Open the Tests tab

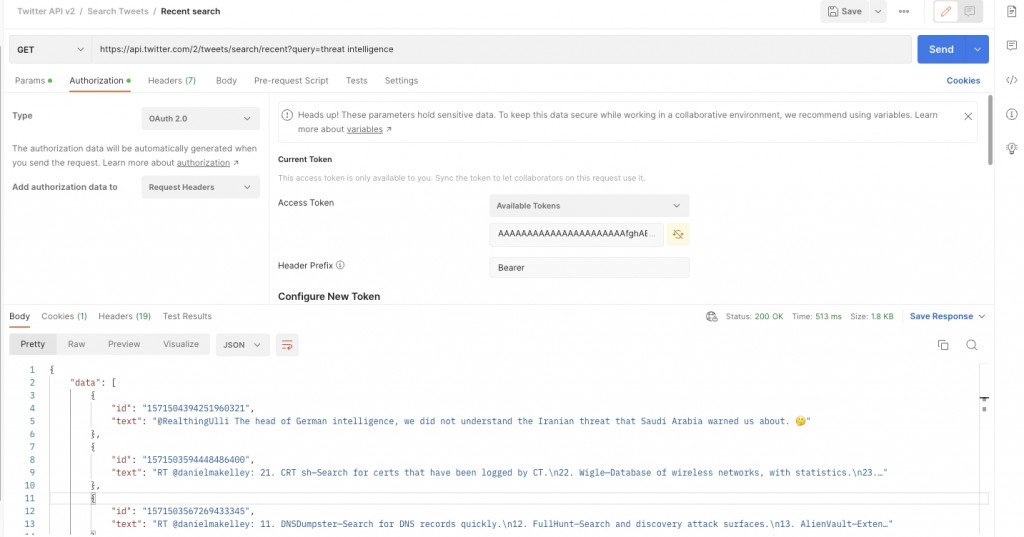pyautogui.click(x=357, y=81)
